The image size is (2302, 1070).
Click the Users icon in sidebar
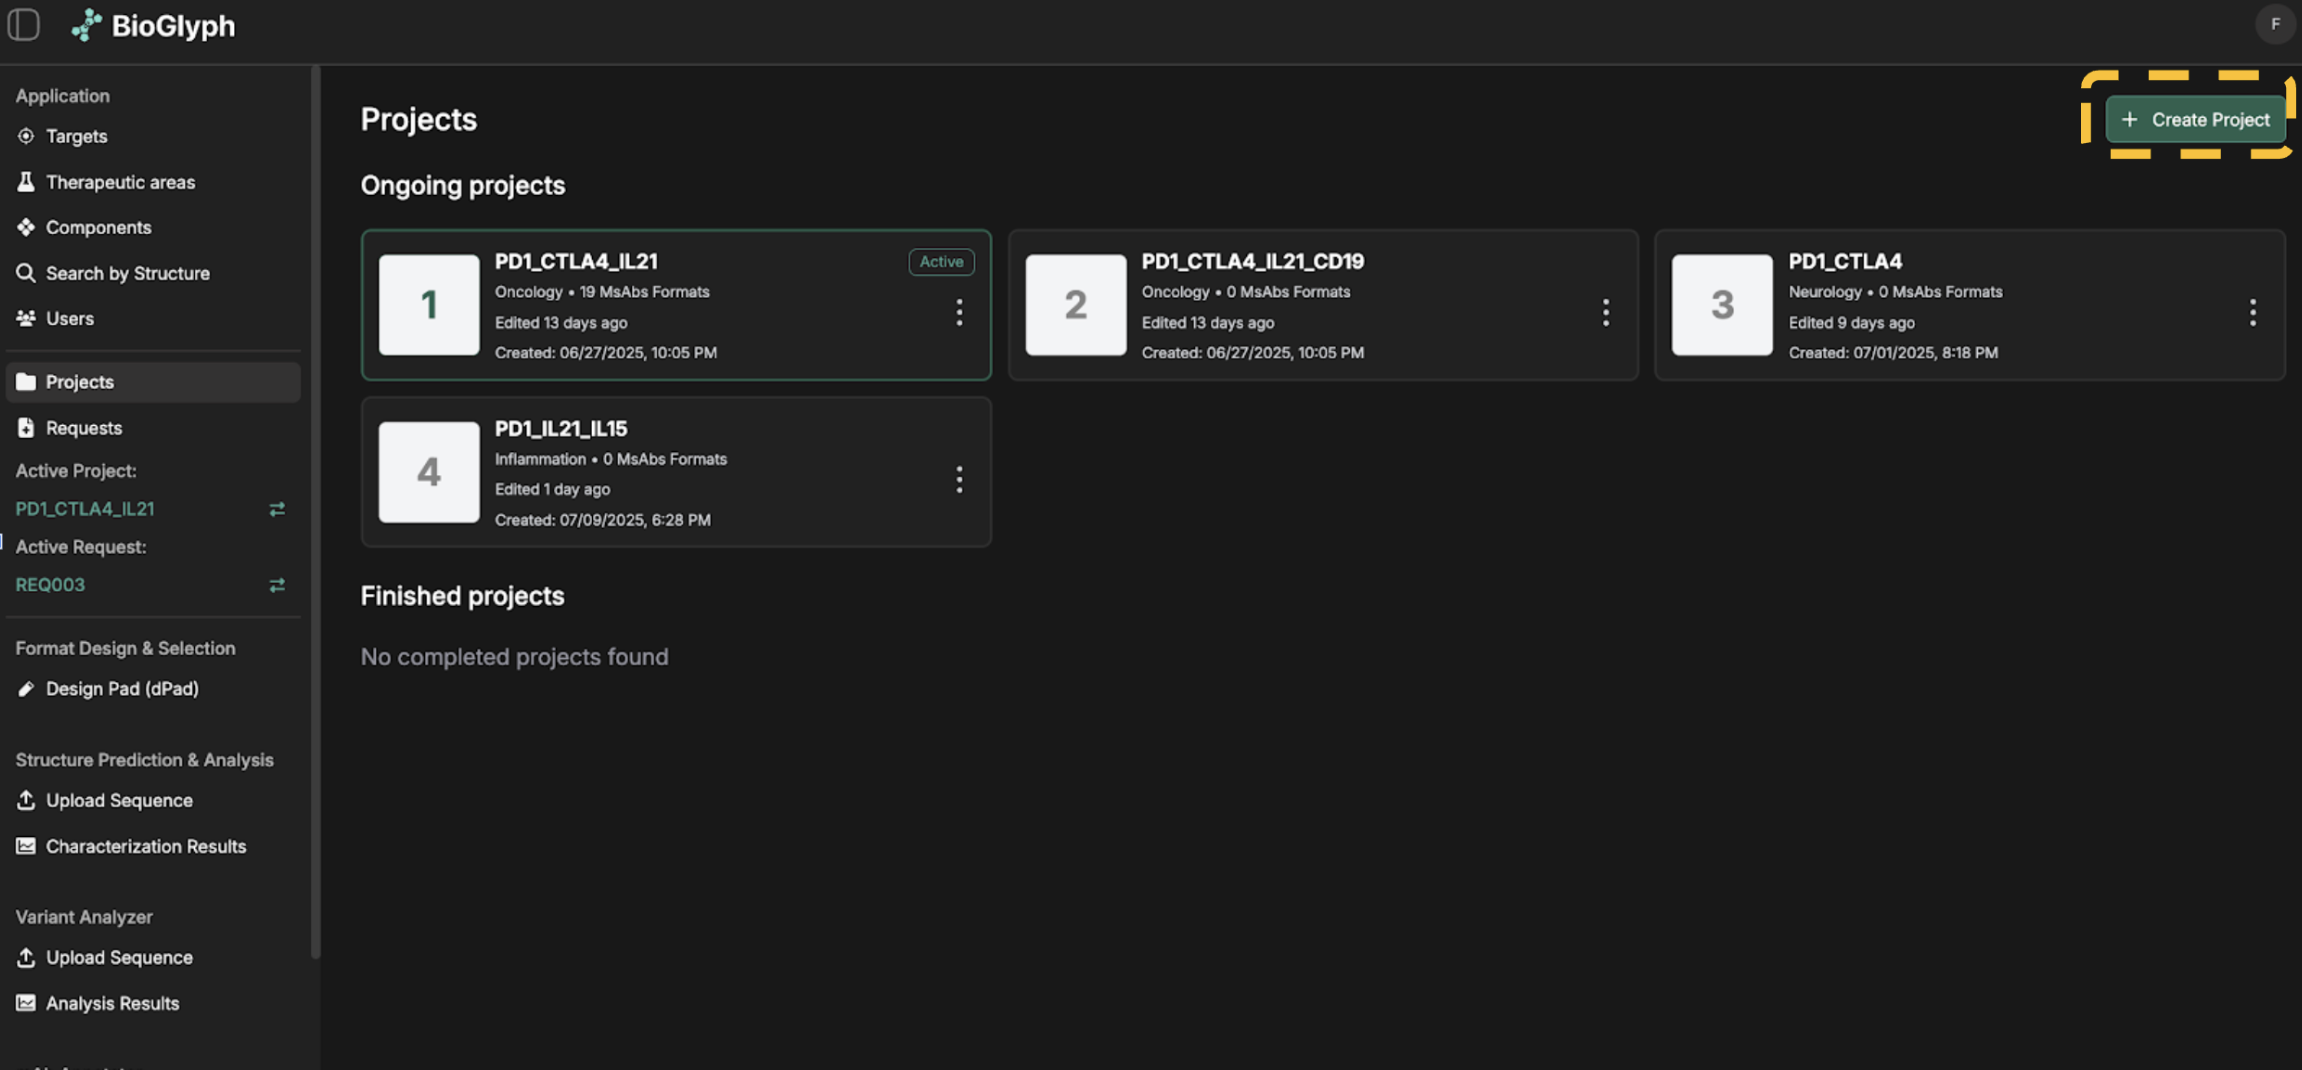[26, 318]
